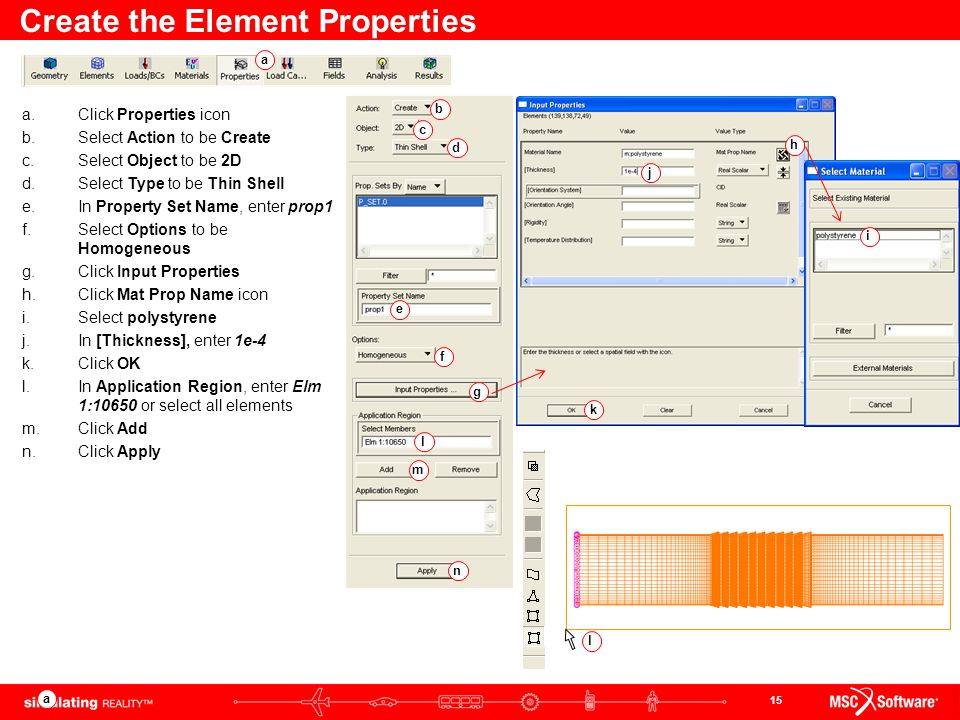Select the Materials toolbar icon
Image resolution: width=960 pixels, height=720 pixels.
pyautogui.click(x=192, y=69)
